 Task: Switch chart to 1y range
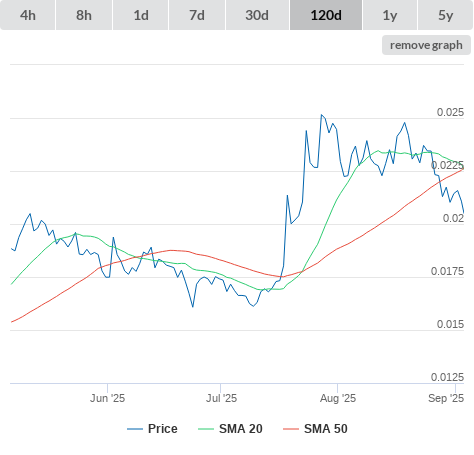[x=390, y=15]
